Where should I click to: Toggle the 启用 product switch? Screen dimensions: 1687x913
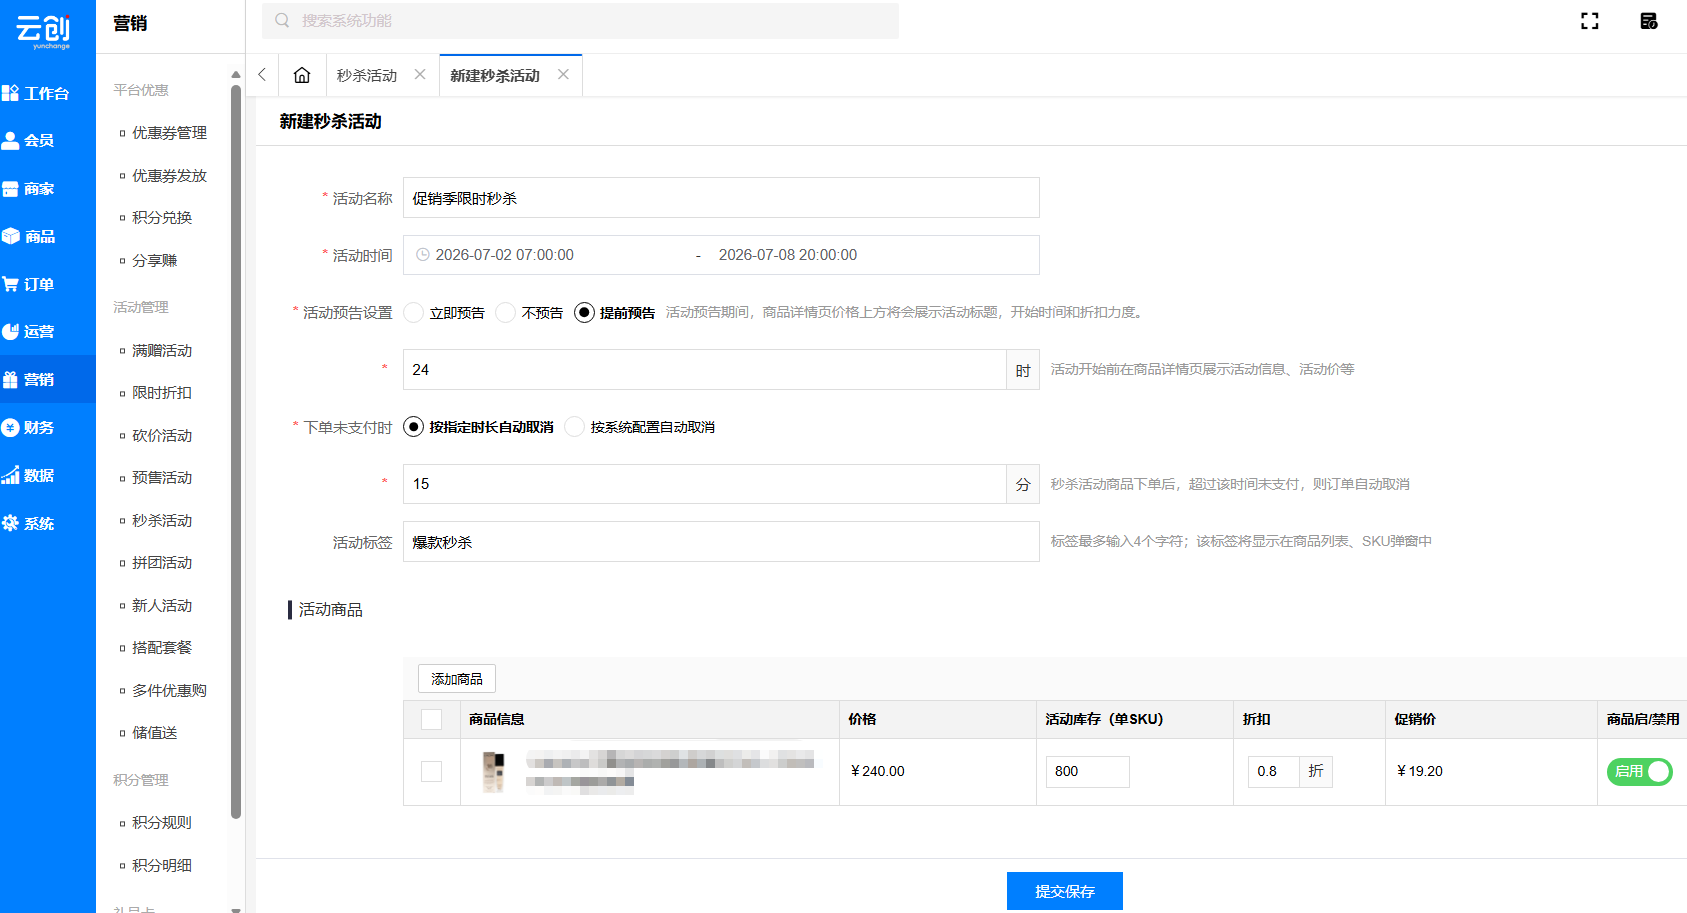[x=1640, y=772]
